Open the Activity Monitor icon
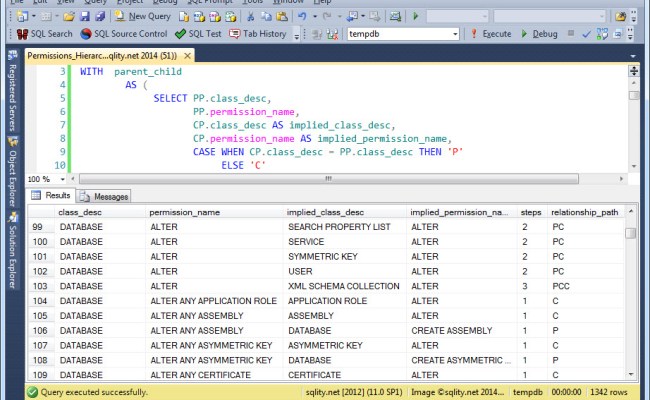 [395, 17]
